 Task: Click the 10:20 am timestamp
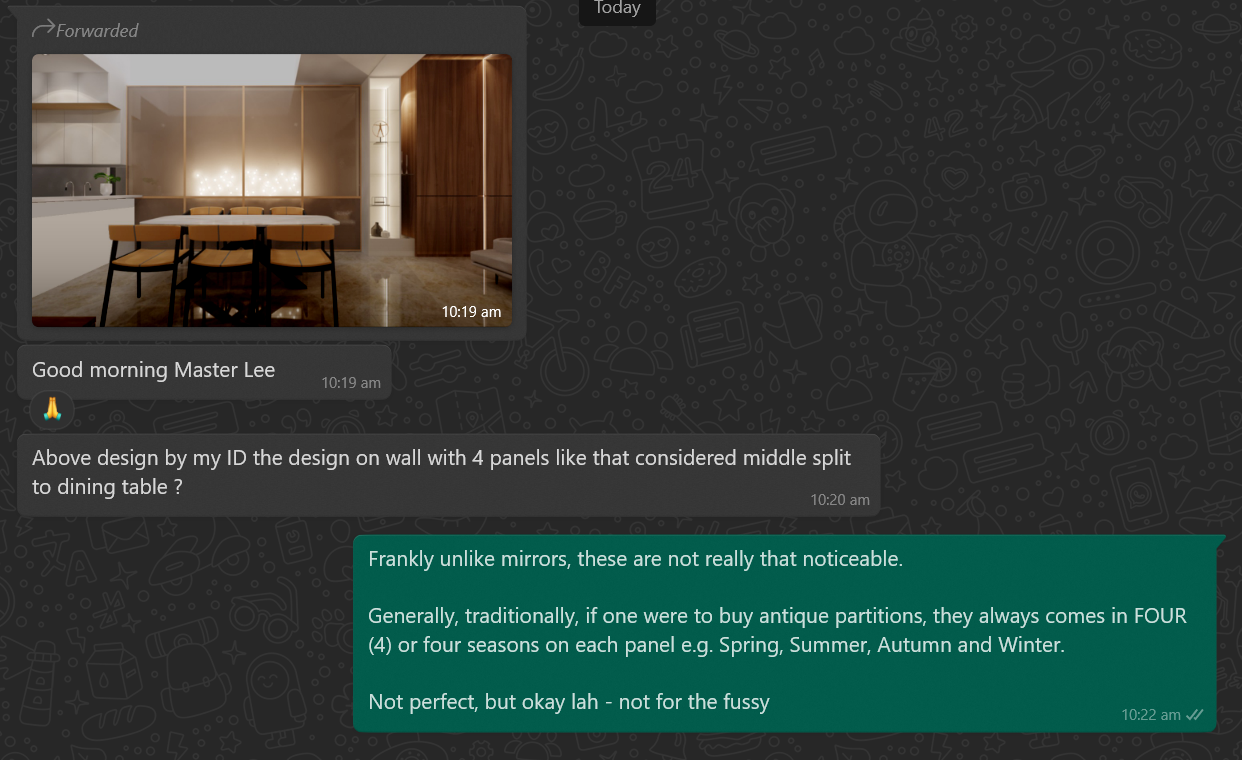point(840,499)
